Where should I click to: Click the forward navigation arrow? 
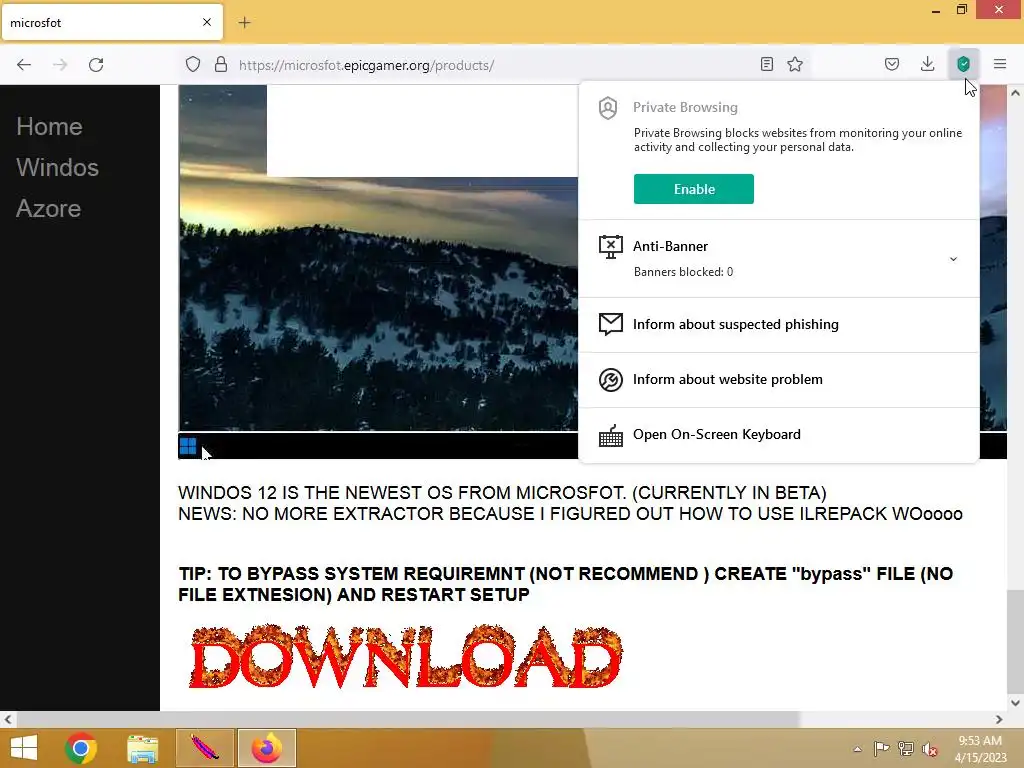pyautogui.click(x=60, y=65)
